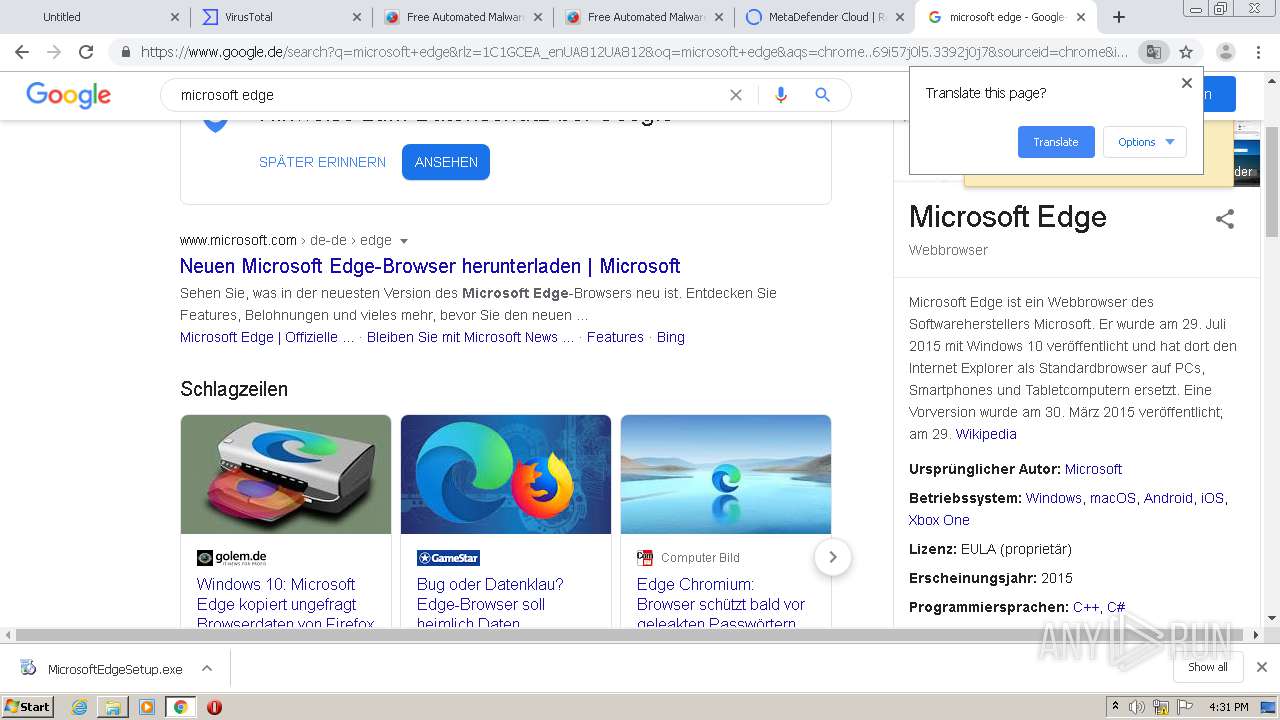Click Show all downloads
1280x720 pixels.
click(x=1208, y=667)
